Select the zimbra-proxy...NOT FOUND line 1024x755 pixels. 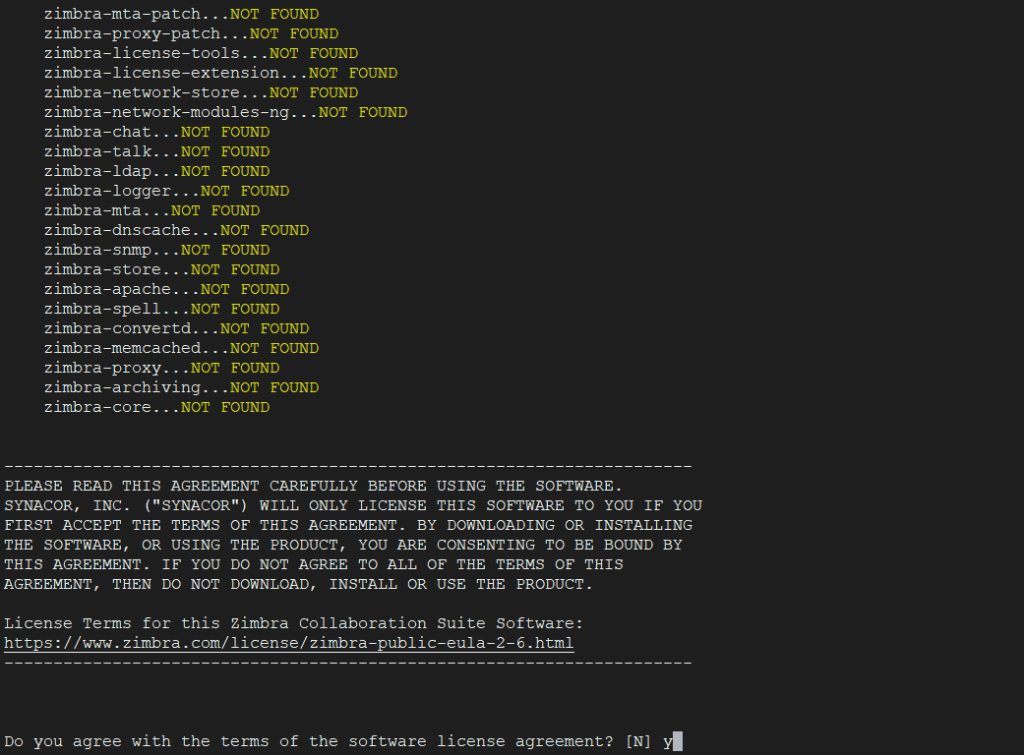point(162,368)
